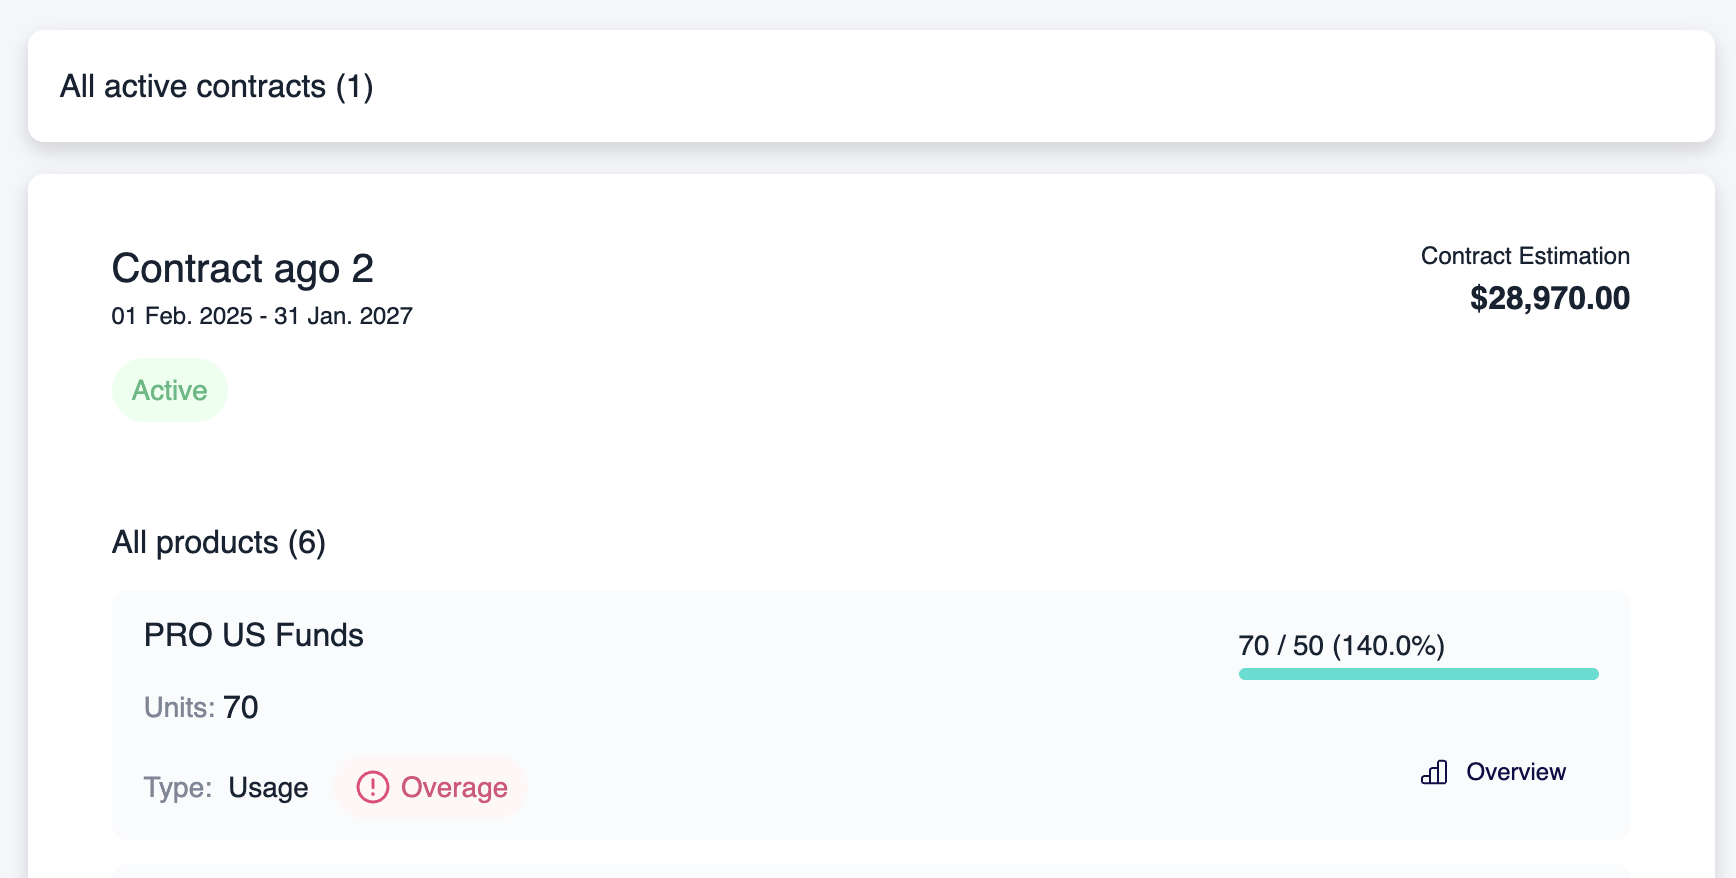The width and height of the screenshot is (1736, 878).
Task: Click the Overage badge label
Action: pos(431,787)
